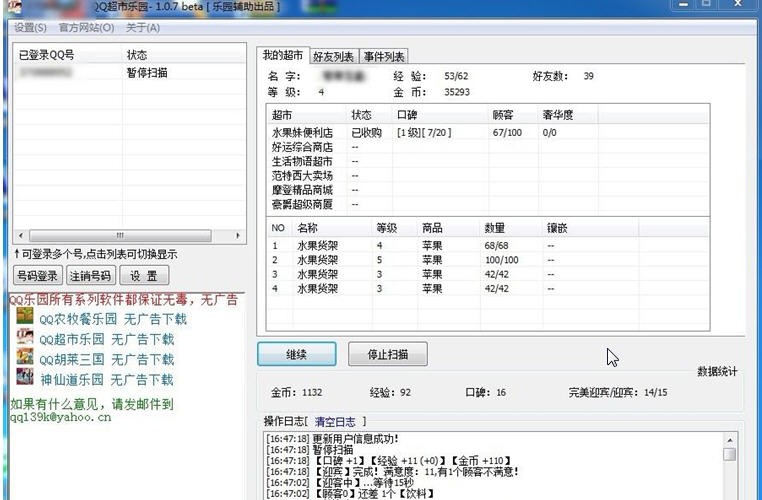Click the 镶嵌 column header
The image size is (762, 500).
click(x=590, y=228)
